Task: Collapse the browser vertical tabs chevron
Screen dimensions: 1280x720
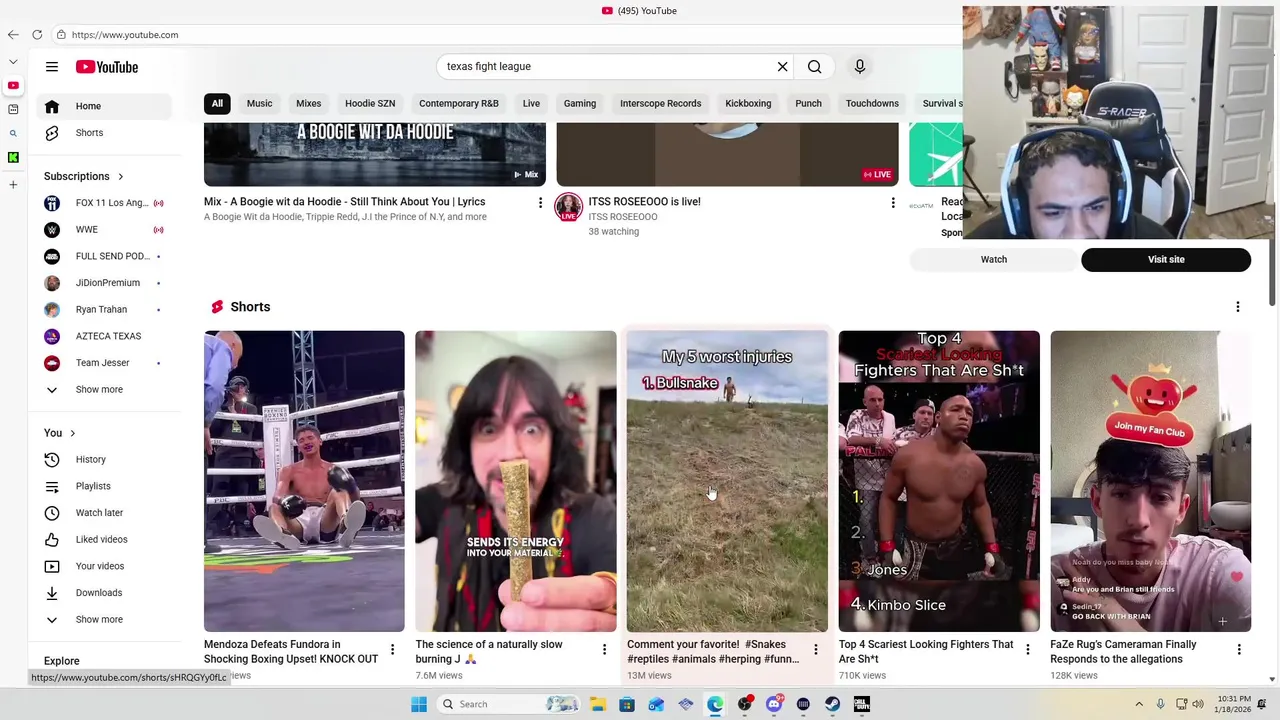Action: tap(13, 61)
